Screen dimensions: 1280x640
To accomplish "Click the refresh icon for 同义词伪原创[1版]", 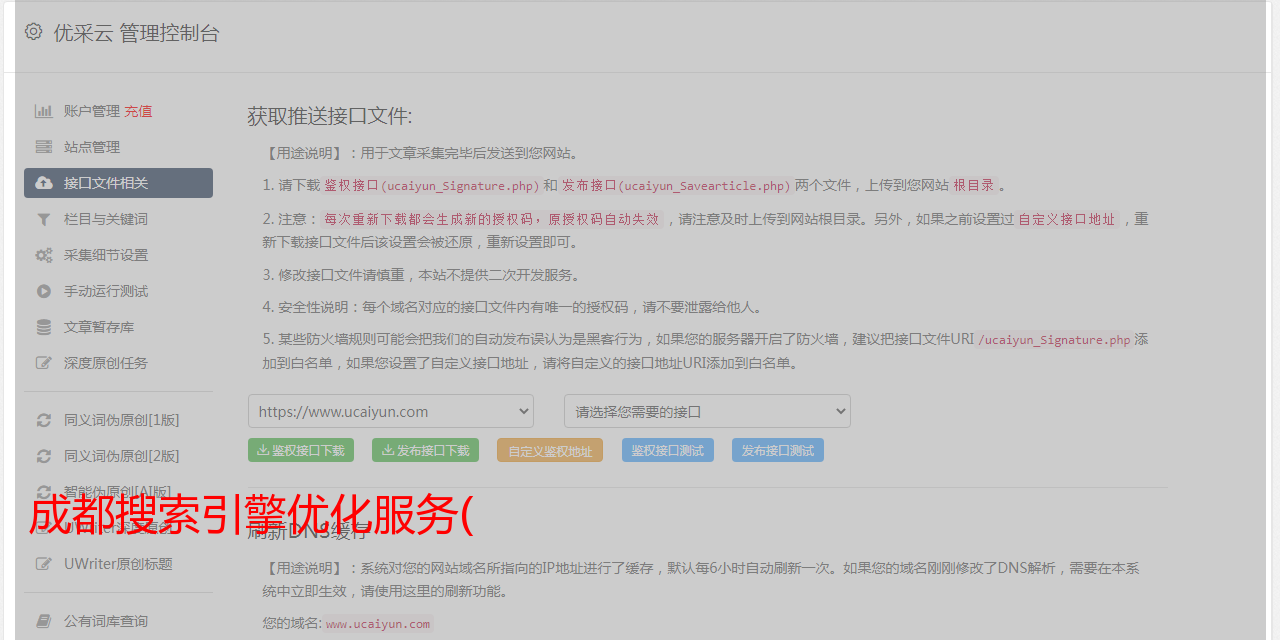I will 44,420.
